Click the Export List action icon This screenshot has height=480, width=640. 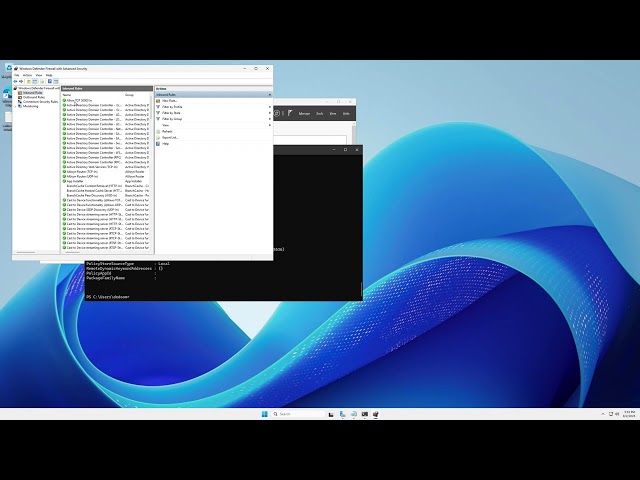pos(158,138)
